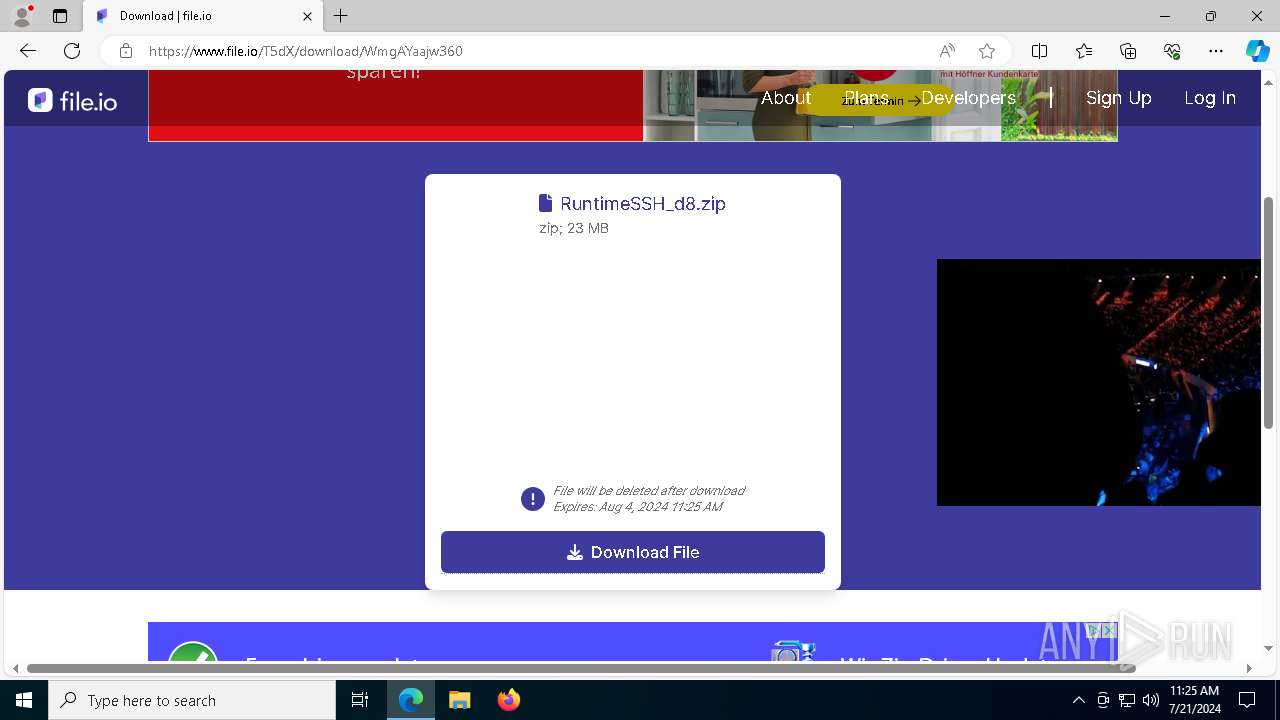Open the notification center icon
Screen dimensions: 1280x720
[1247, 700]
